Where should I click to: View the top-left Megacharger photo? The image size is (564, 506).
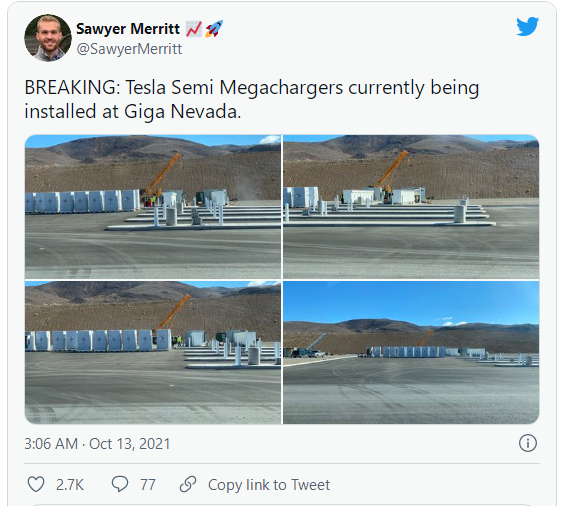153,207
